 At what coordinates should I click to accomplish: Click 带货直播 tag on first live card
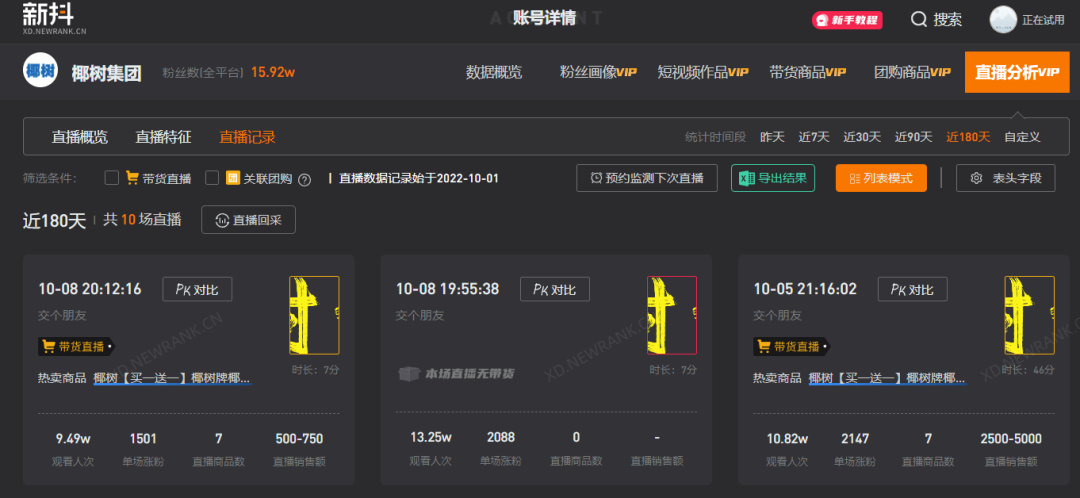[x=77, y=346]
